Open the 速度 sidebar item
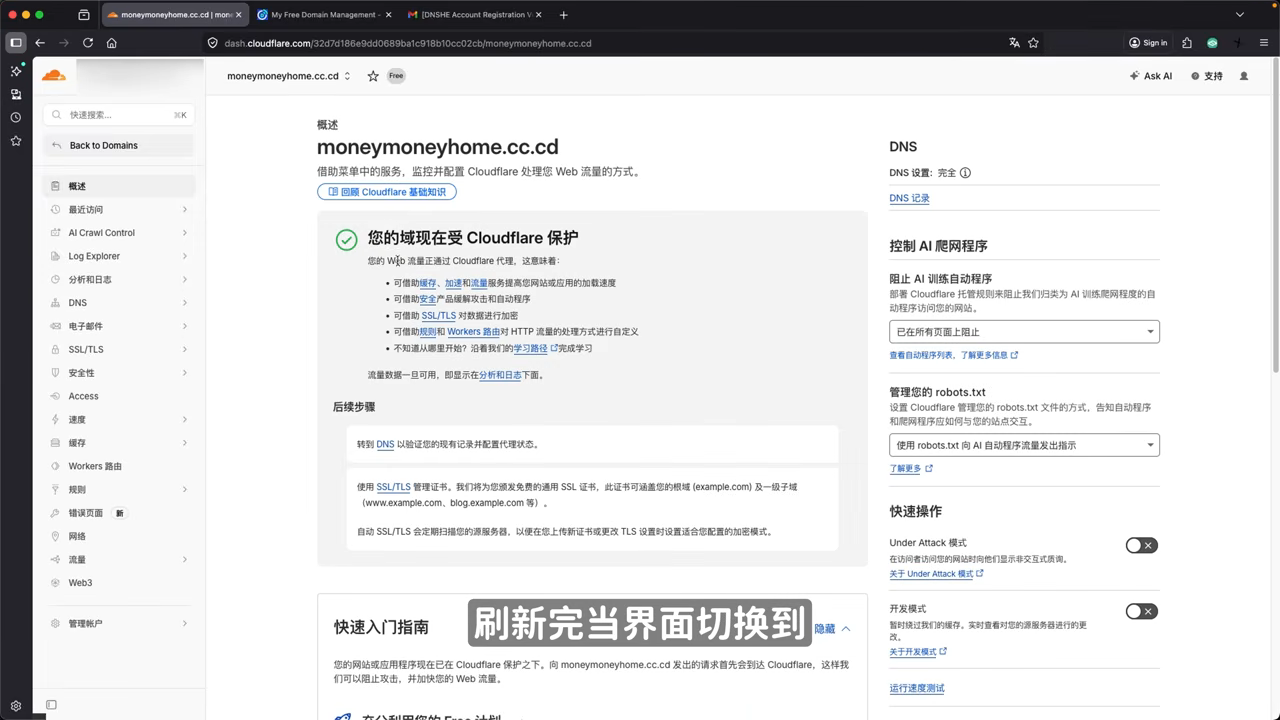 [x=119, y=419]
